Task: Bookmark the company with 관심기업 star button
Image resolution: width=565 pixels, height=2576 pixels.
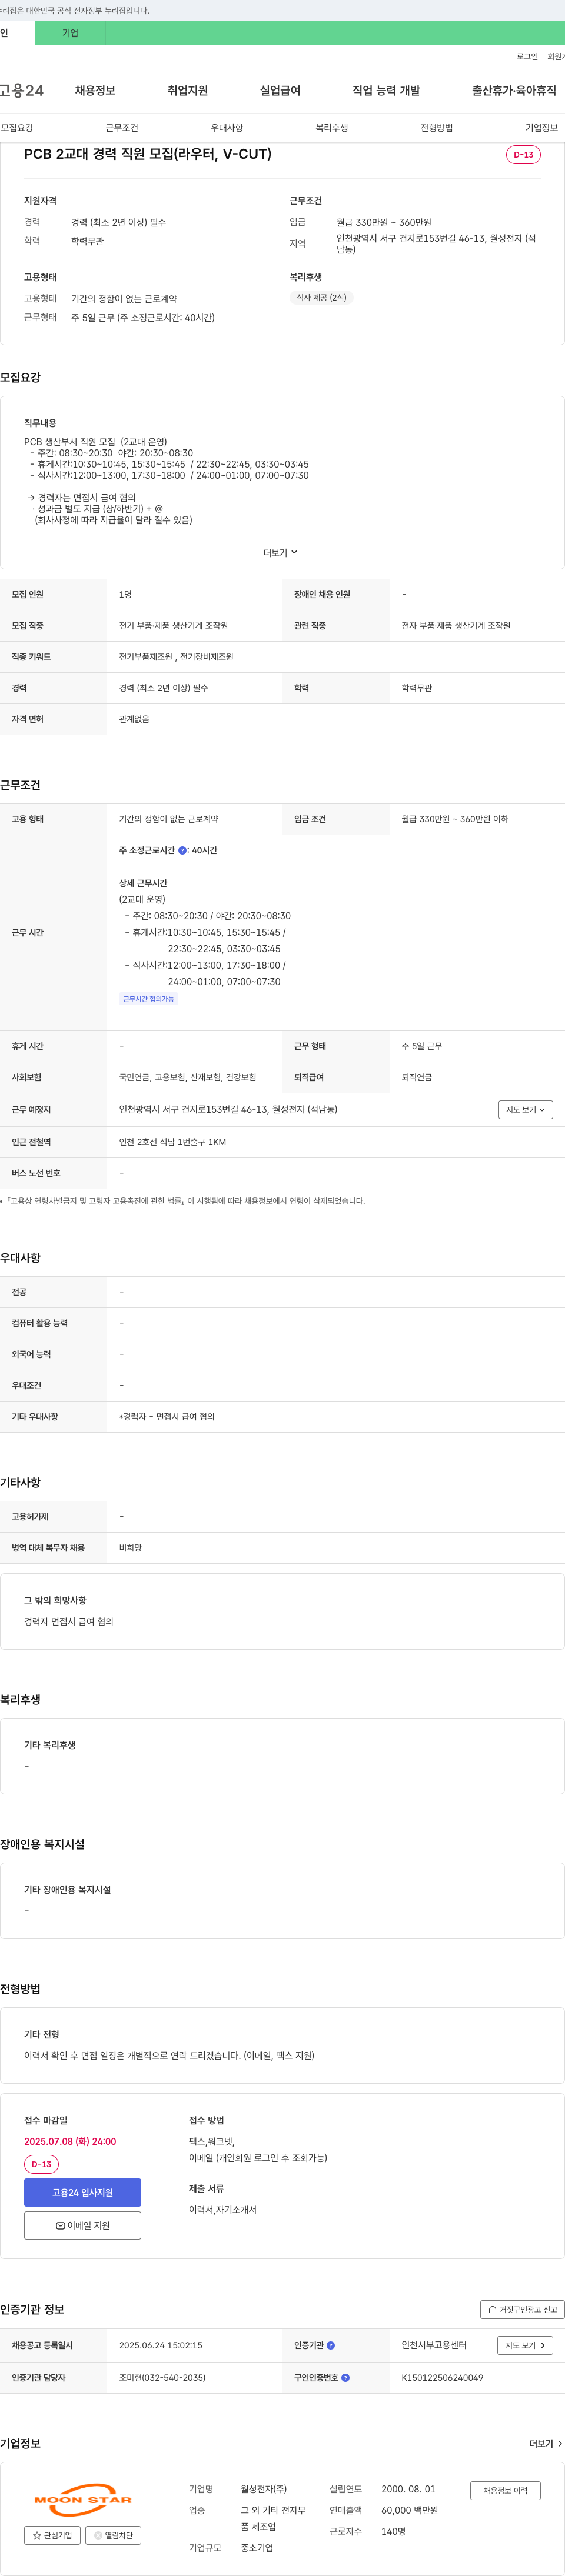Action: 52,2535
